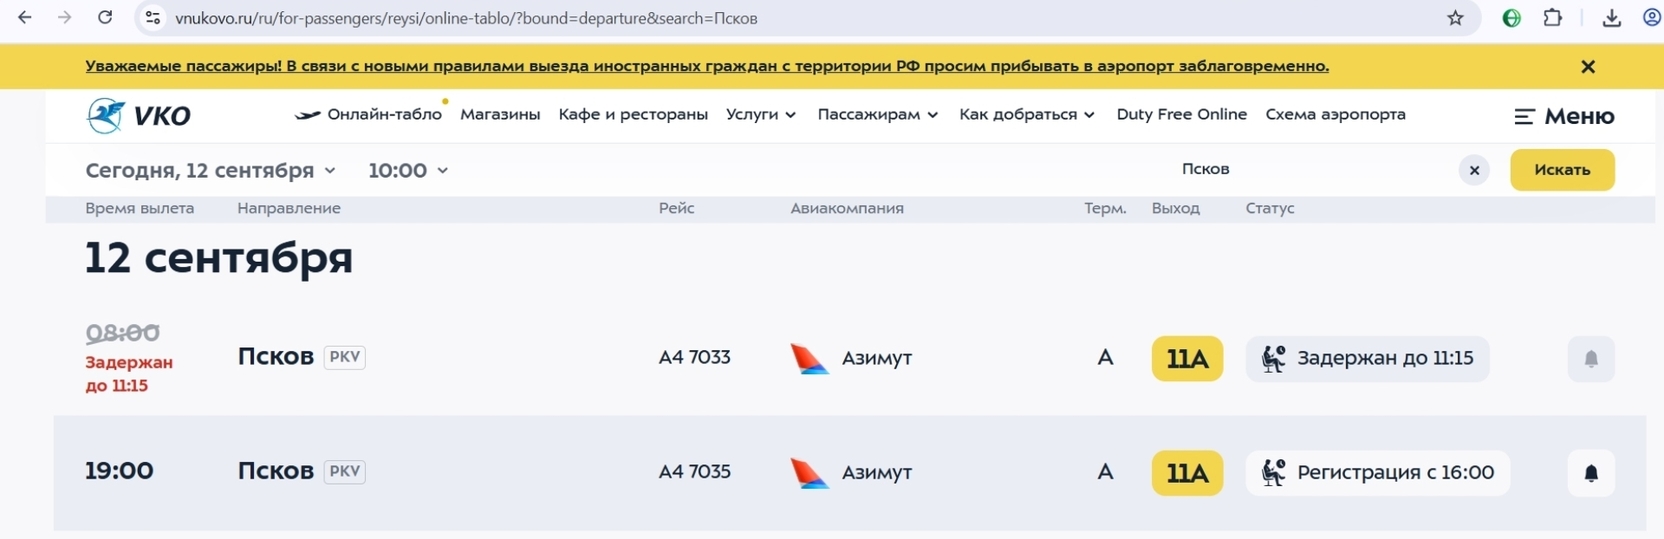Open the 10:00 time dropdown
The height and width of the screenshot is (539, 1664).
click(x=408, y=171)
